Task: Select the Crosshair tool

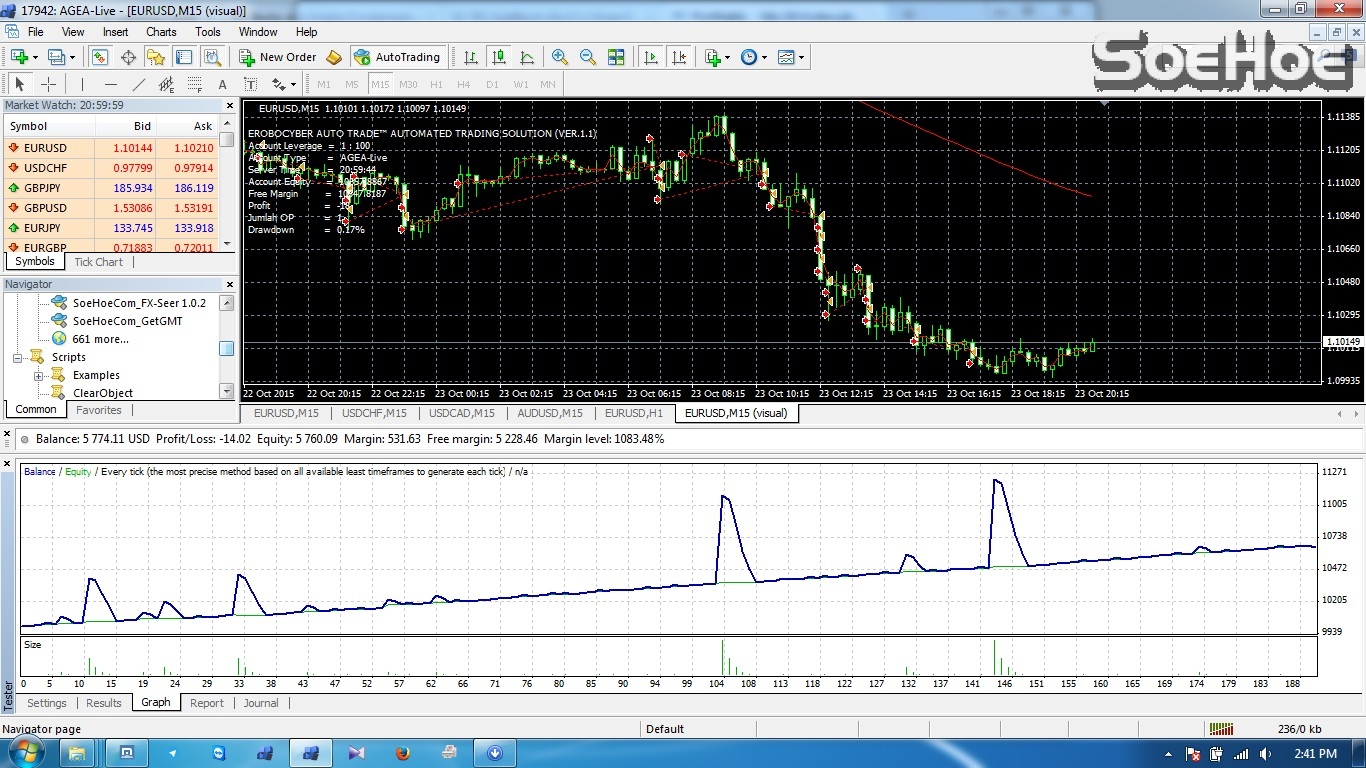Action: 48,84
